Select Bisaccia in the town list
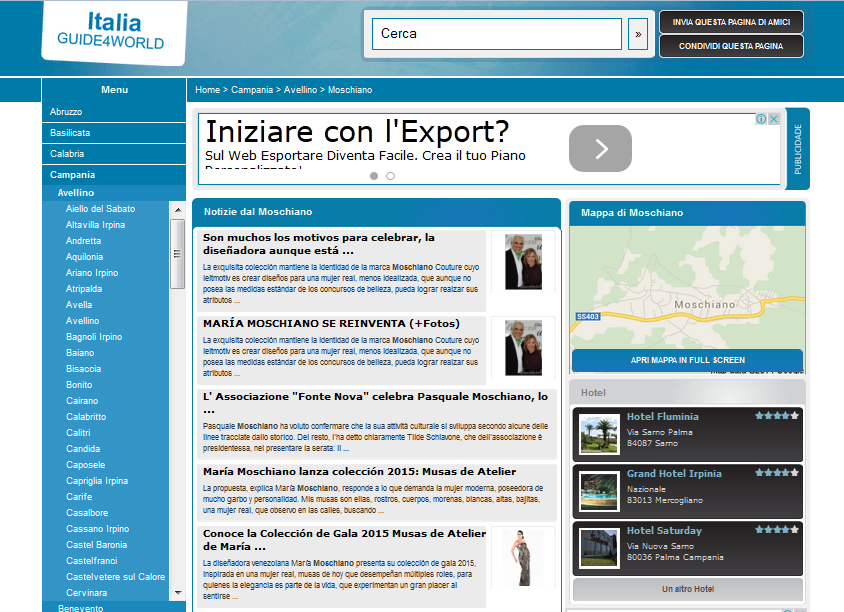Image resolution: width=844 pixels, height=612 pixels. 83,369
